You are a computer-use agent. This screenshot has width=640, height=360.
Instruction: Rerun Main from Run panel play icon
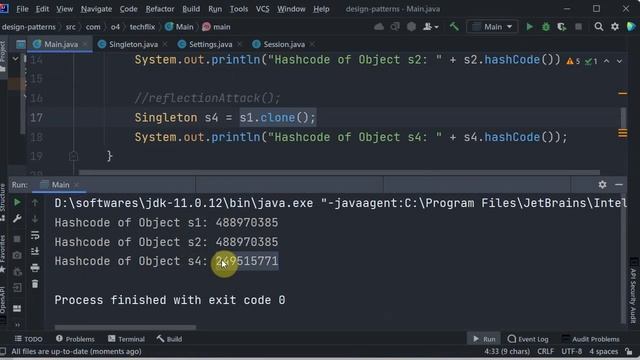click(x=17, y=202)
